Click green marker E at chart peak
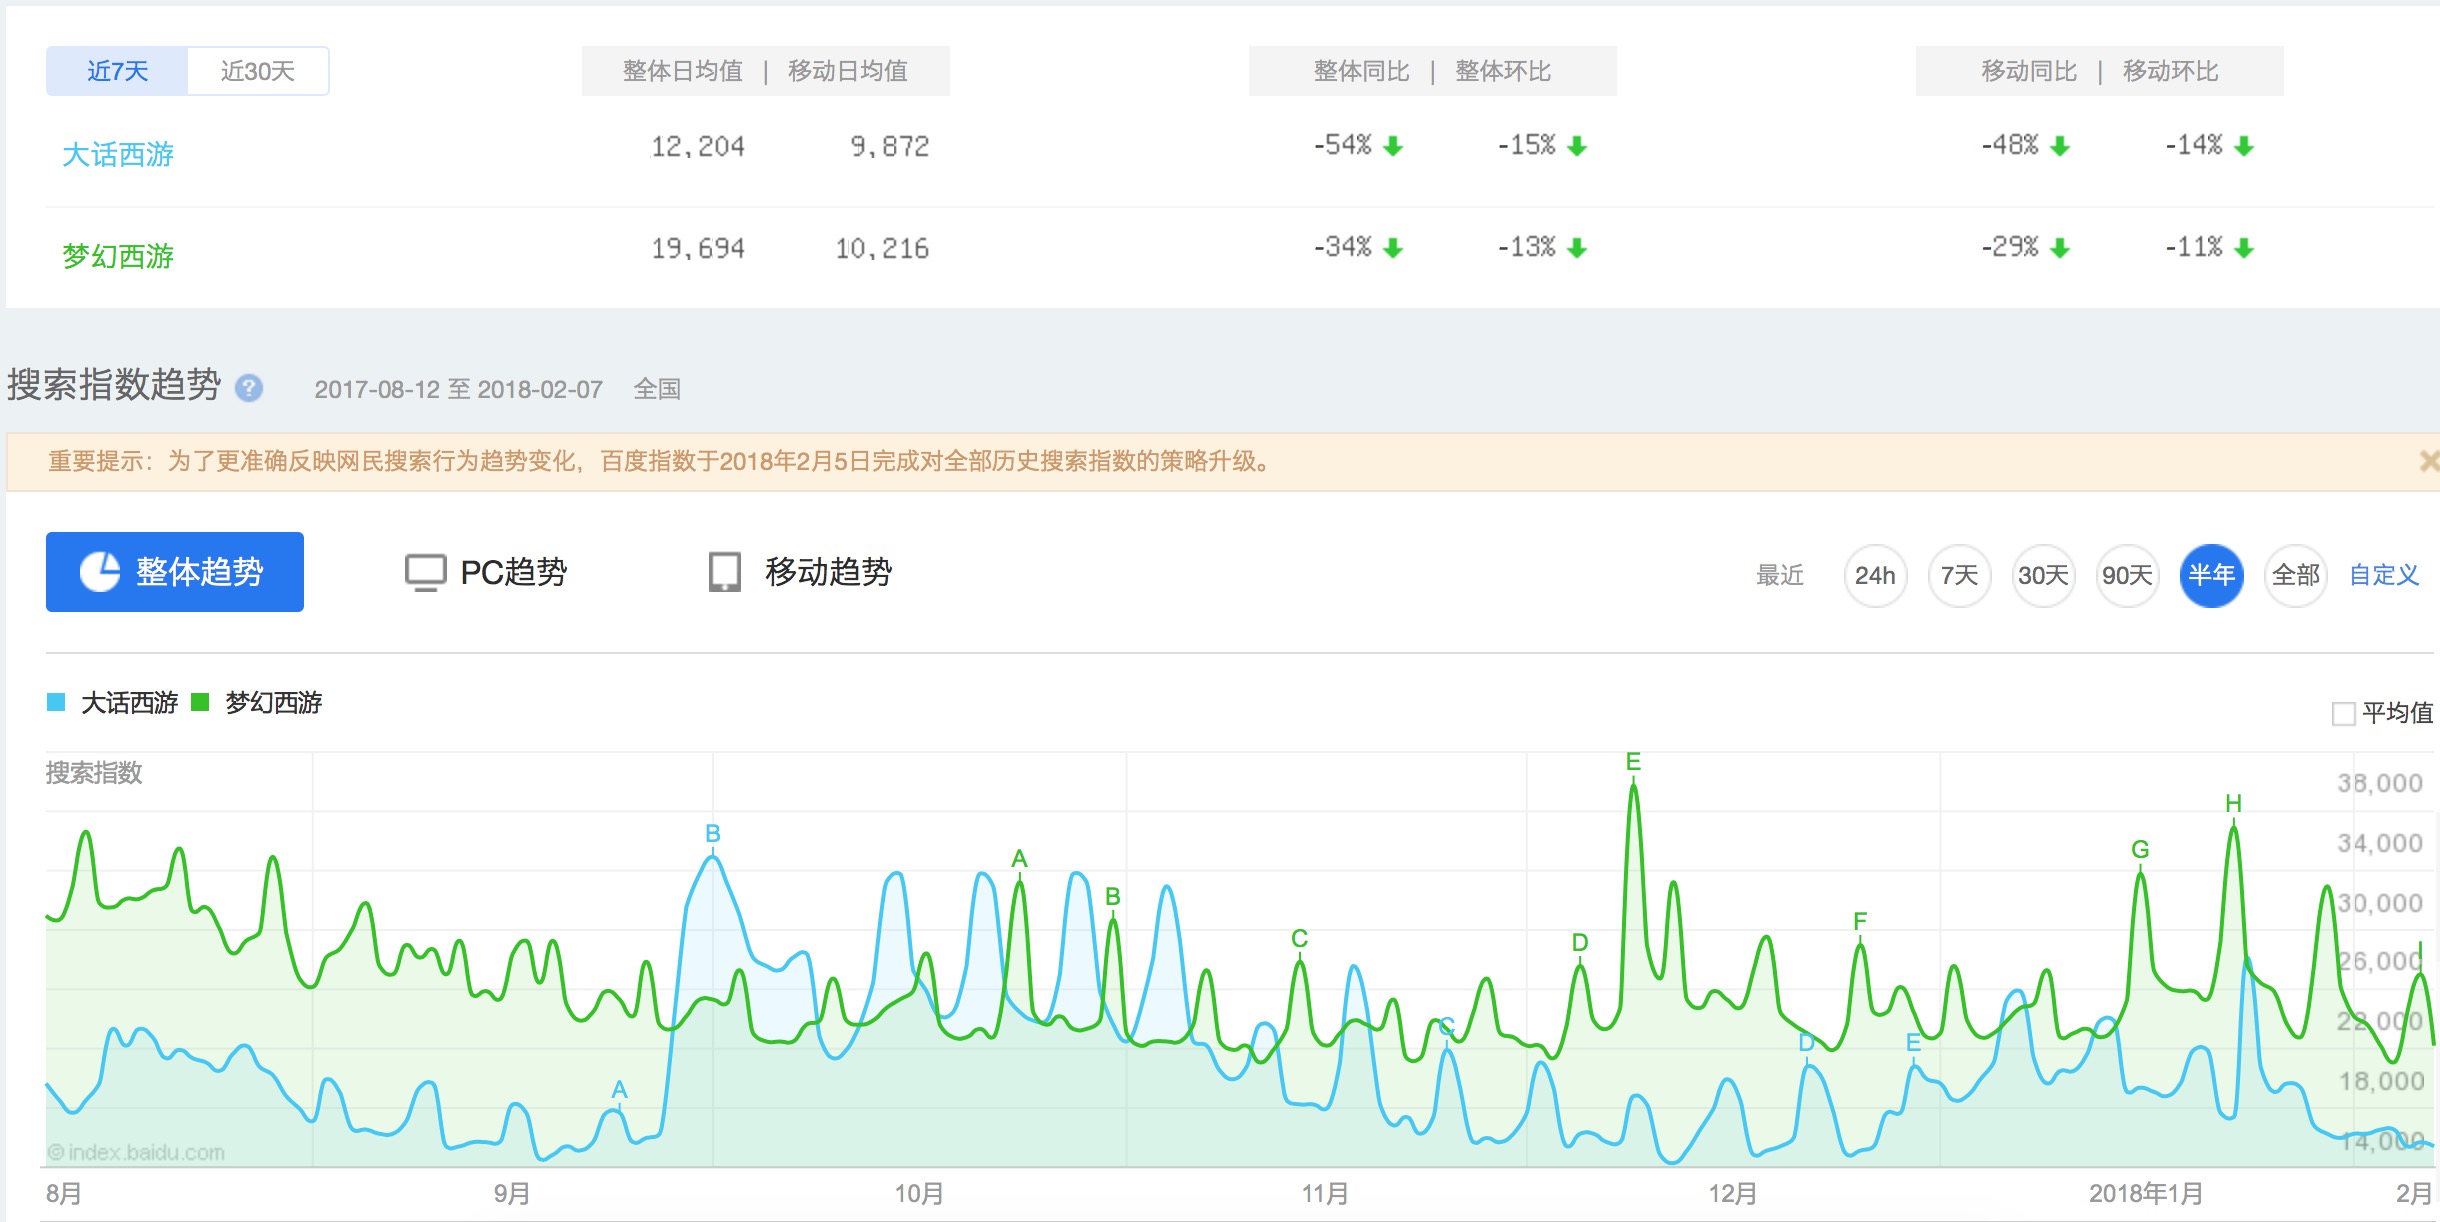Image resolution: width=2440 pixels, height=1222 pixels. [1633, 762]
